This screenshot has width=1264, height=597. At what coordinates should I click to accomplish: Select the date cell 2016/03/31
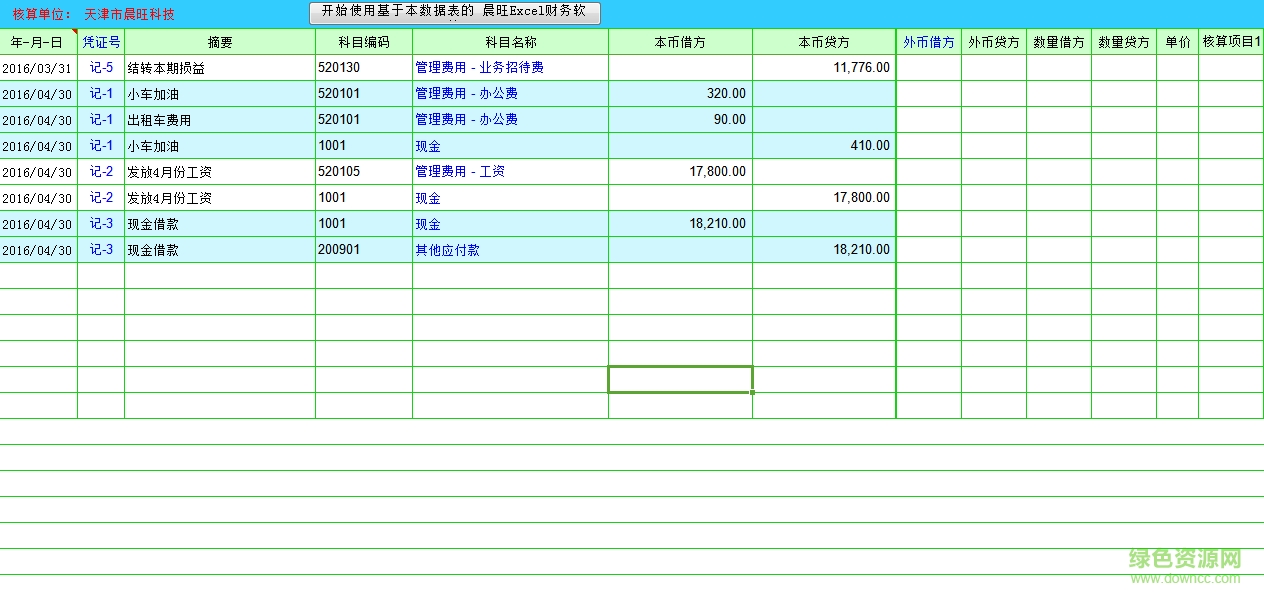pos(35,67)
